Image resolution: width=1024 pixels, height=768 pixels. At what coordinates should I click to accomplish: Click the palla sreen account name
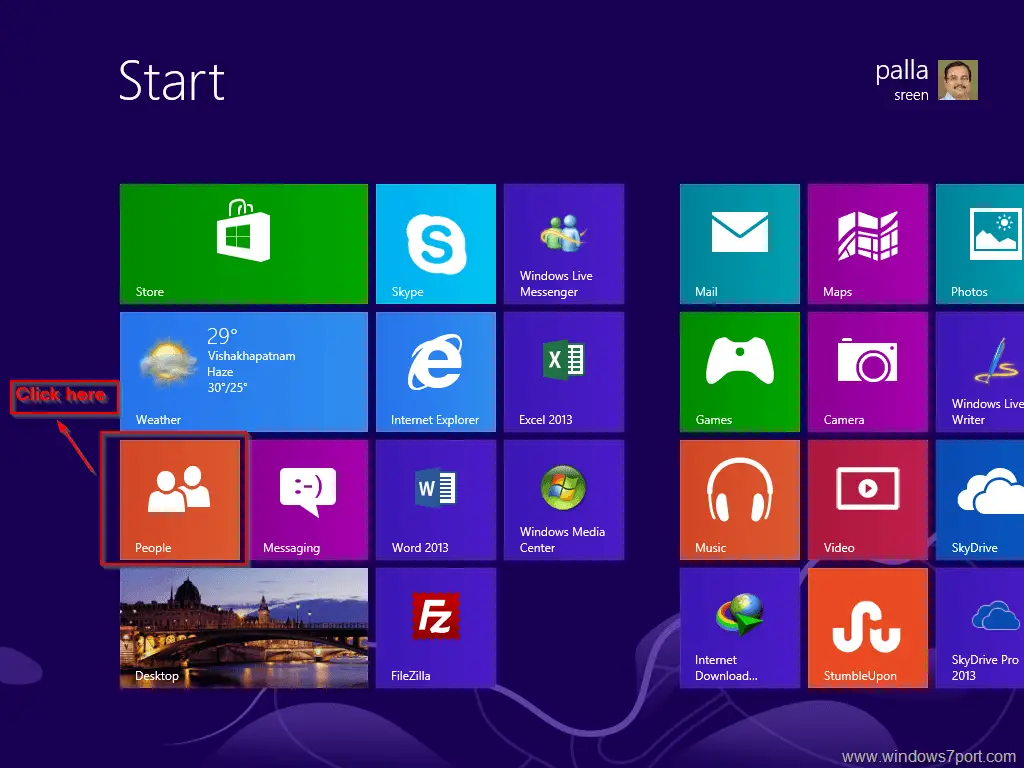(x=902, y=80)
